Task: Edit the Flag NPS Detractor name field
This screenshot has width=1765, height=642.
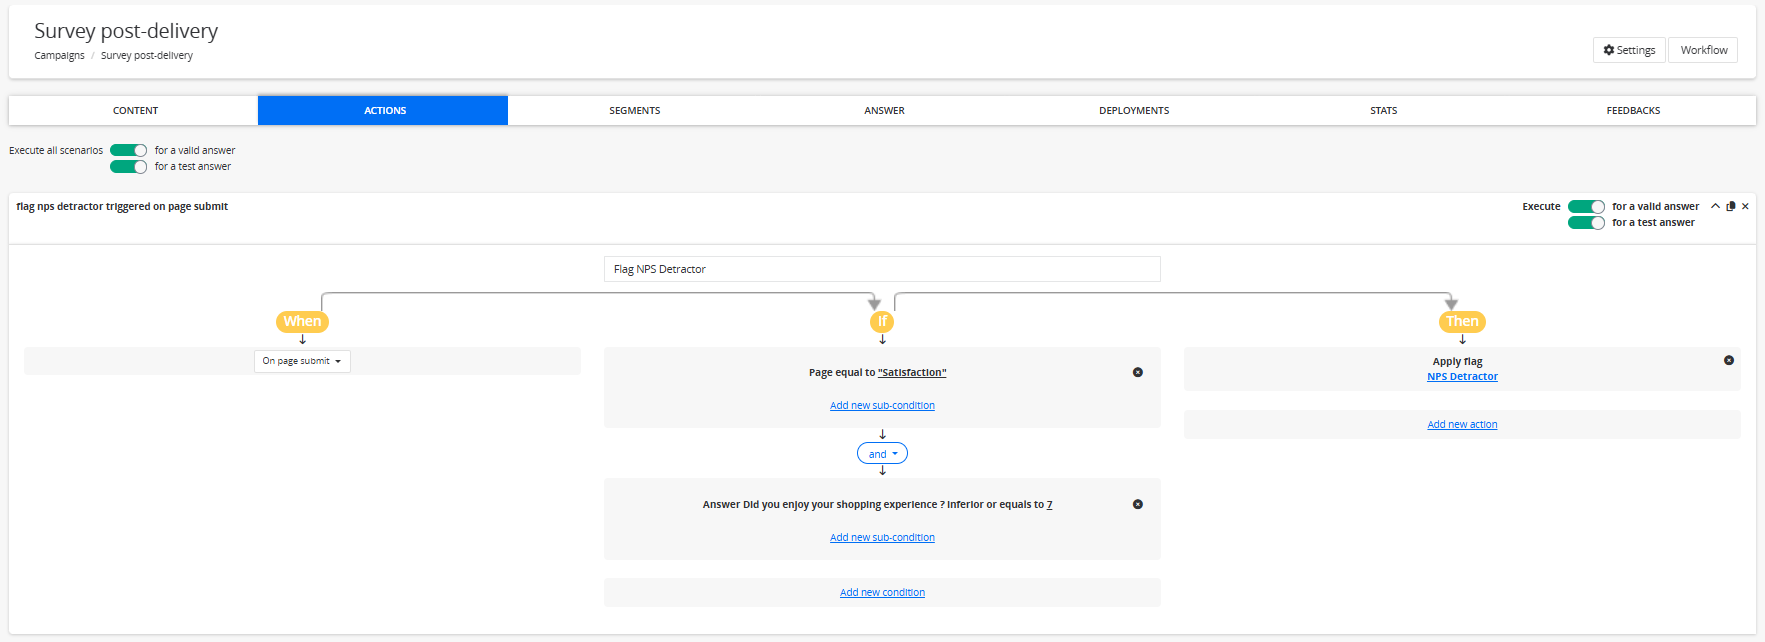Action: (882, 269)
